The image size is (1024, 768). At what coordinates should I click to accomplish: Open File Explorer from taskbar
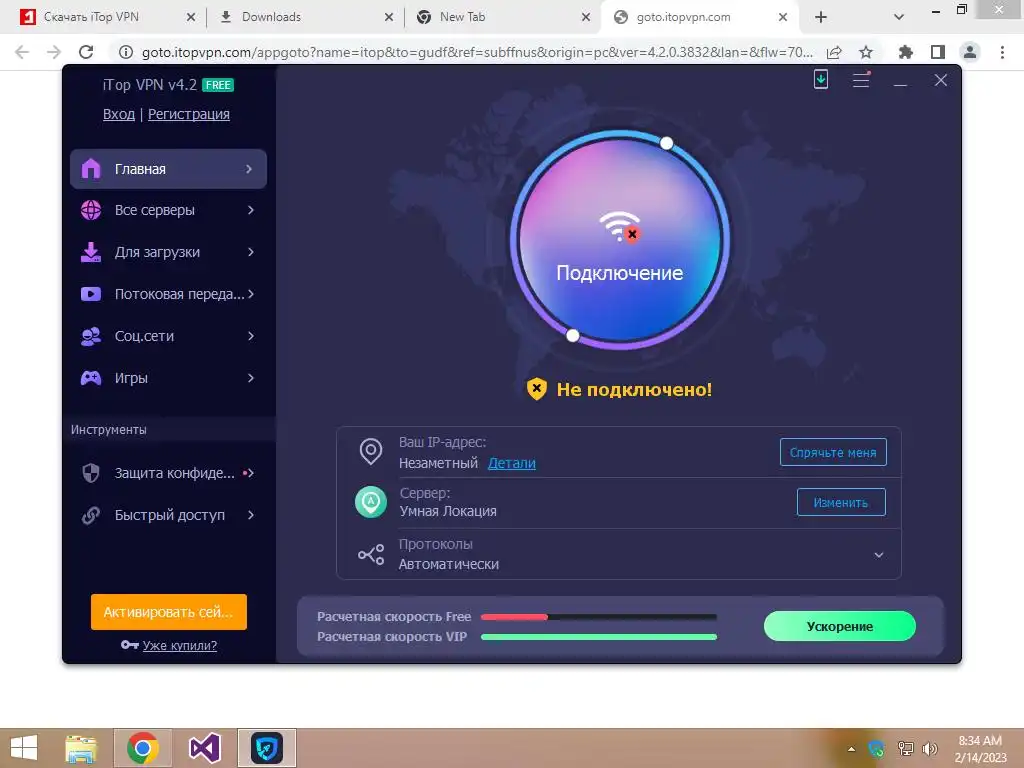81,748
